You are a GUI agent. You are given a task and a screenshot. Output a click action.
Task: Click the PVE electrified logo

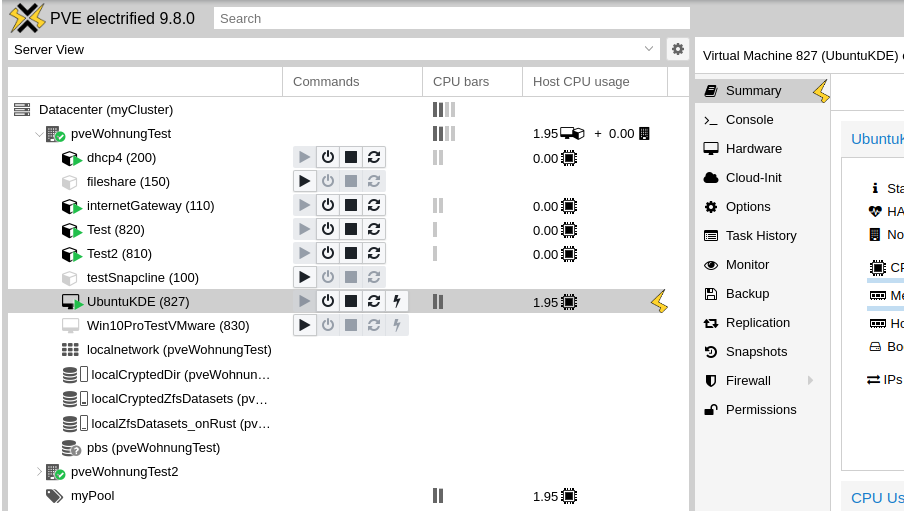[27, 18]
